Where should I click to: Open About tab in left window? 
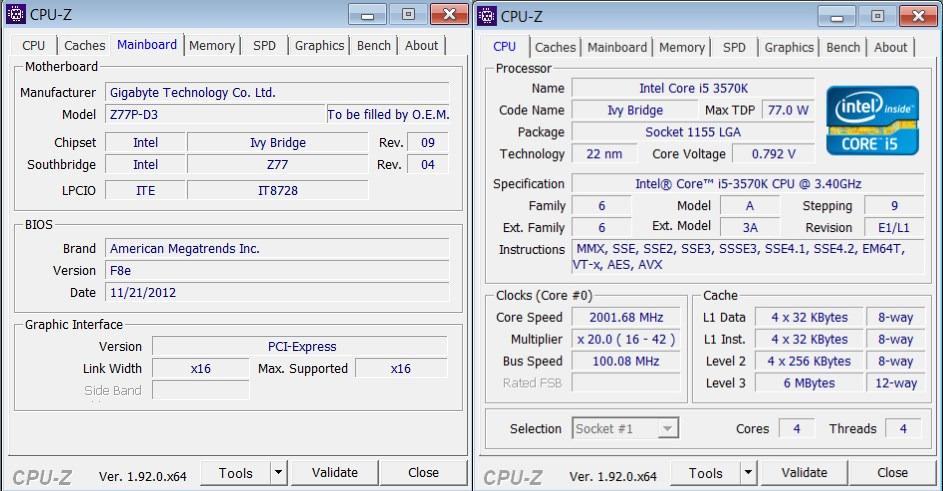tap(422, 46)
